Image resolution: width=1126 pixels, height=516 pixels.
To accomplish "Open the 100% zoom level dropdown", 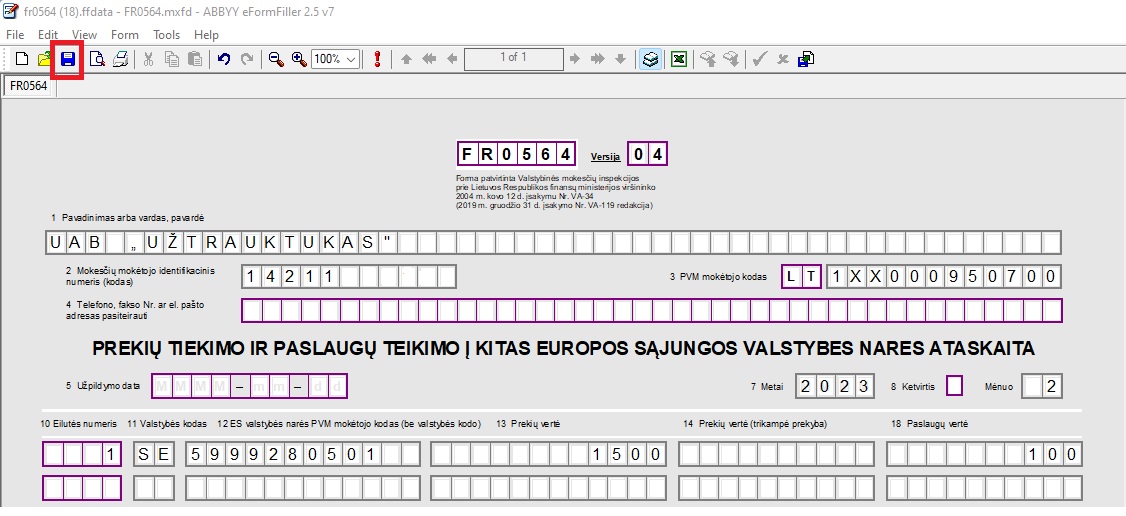I will (x=352, y=60).
